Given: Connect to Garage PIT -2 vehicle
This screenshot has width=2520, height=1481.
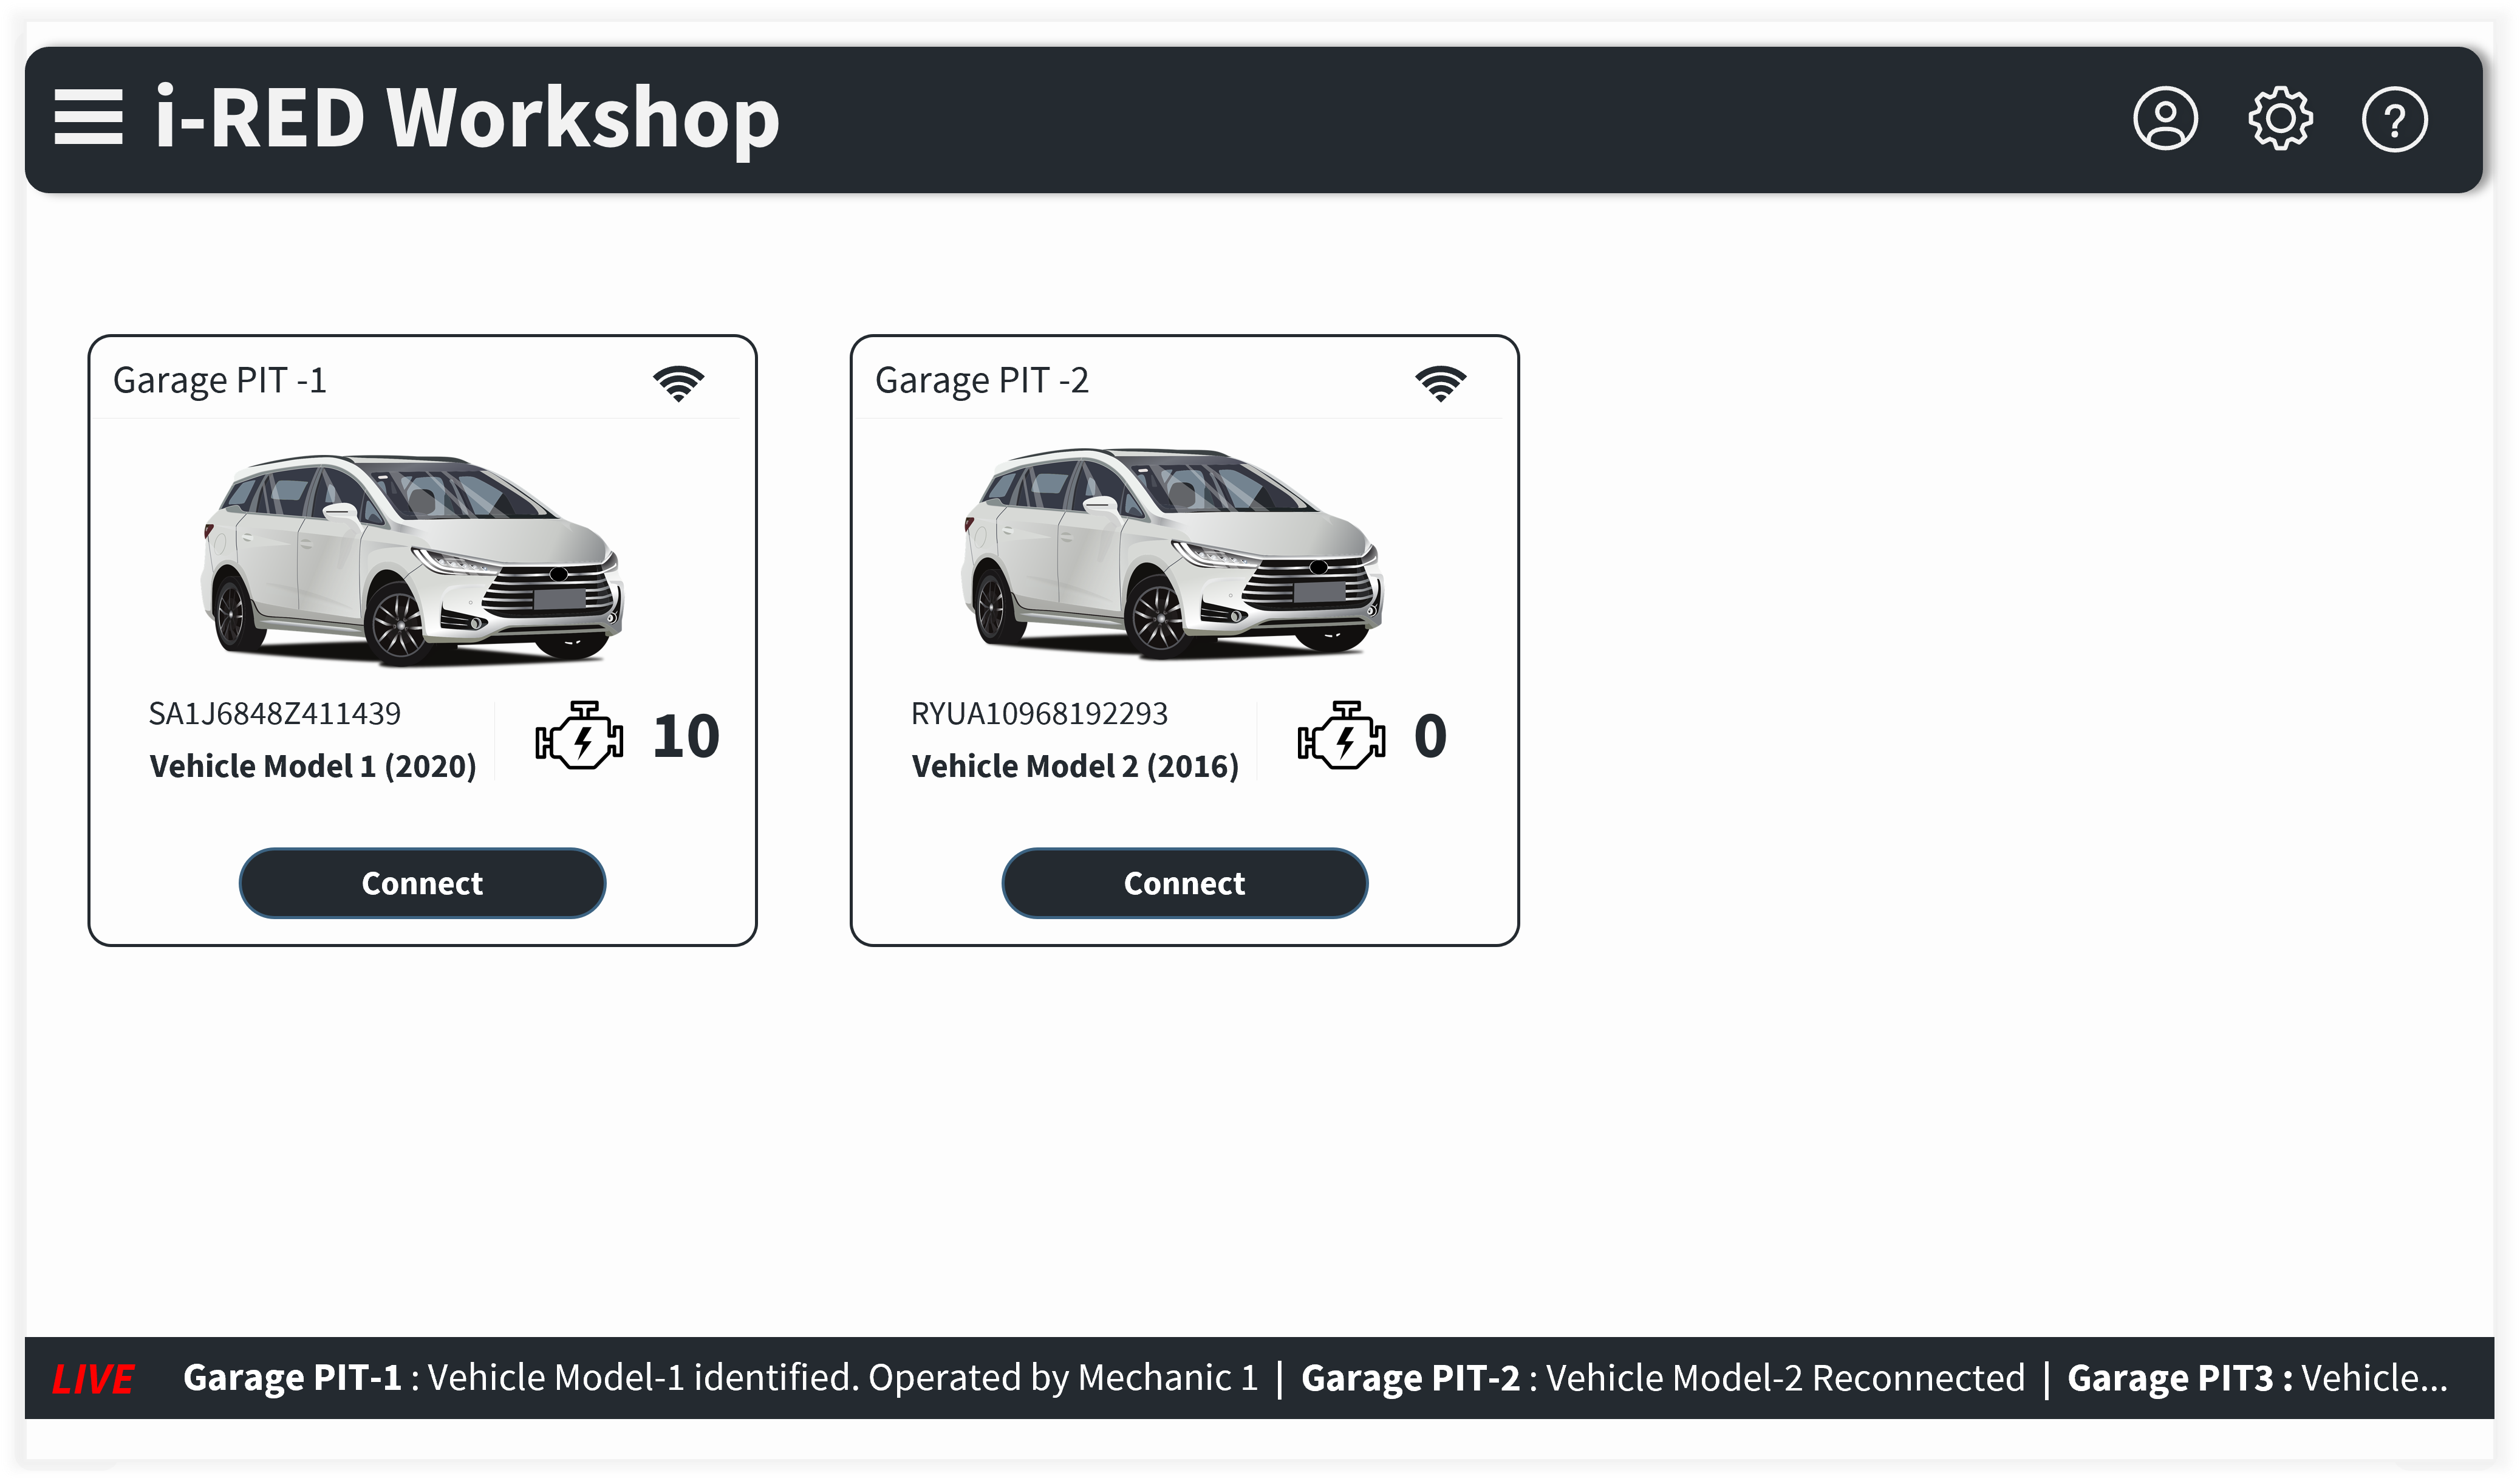Looking at the screenshot, I should coord(1184,883).
